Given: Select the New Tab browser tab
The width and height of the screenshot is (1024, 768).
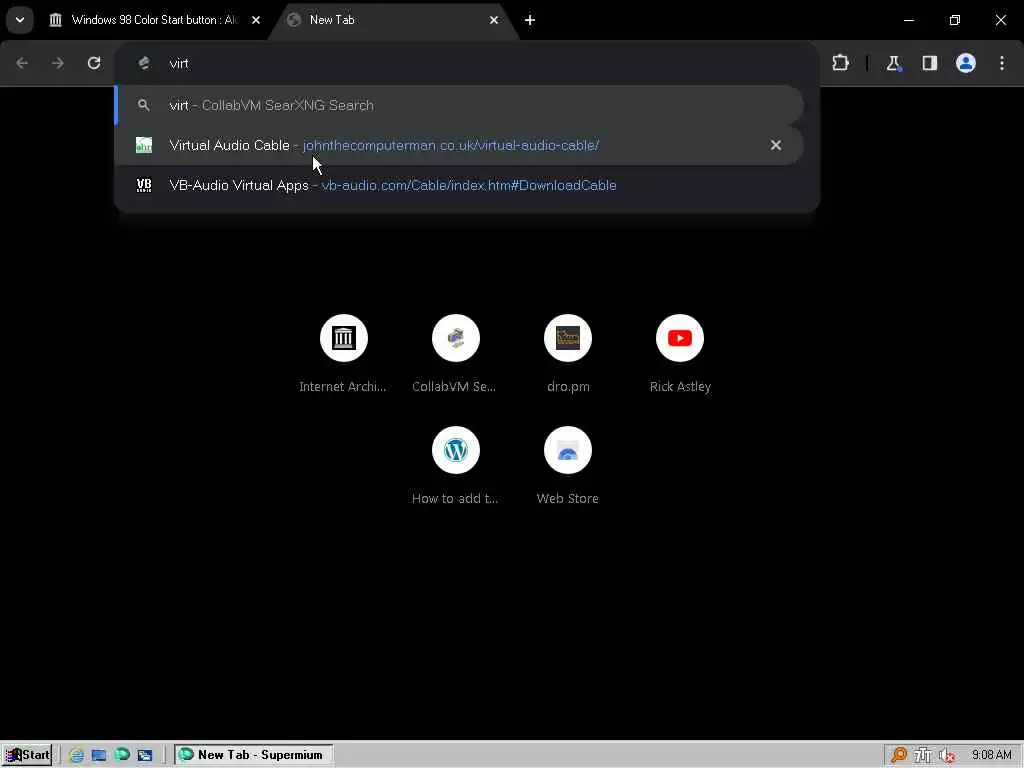Looking at the screenshot, I should tap(393, 20).
